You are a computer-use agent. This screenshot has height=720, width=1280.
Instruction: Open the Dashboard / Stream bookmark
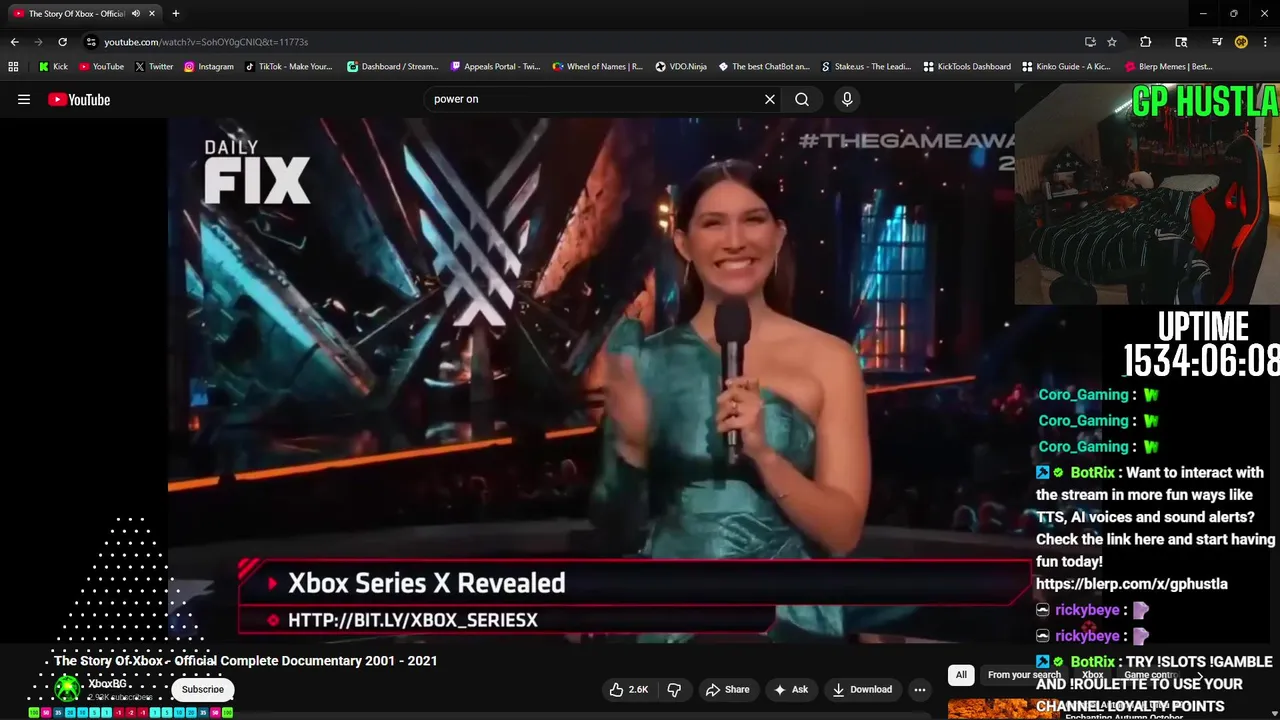(392, 67)
